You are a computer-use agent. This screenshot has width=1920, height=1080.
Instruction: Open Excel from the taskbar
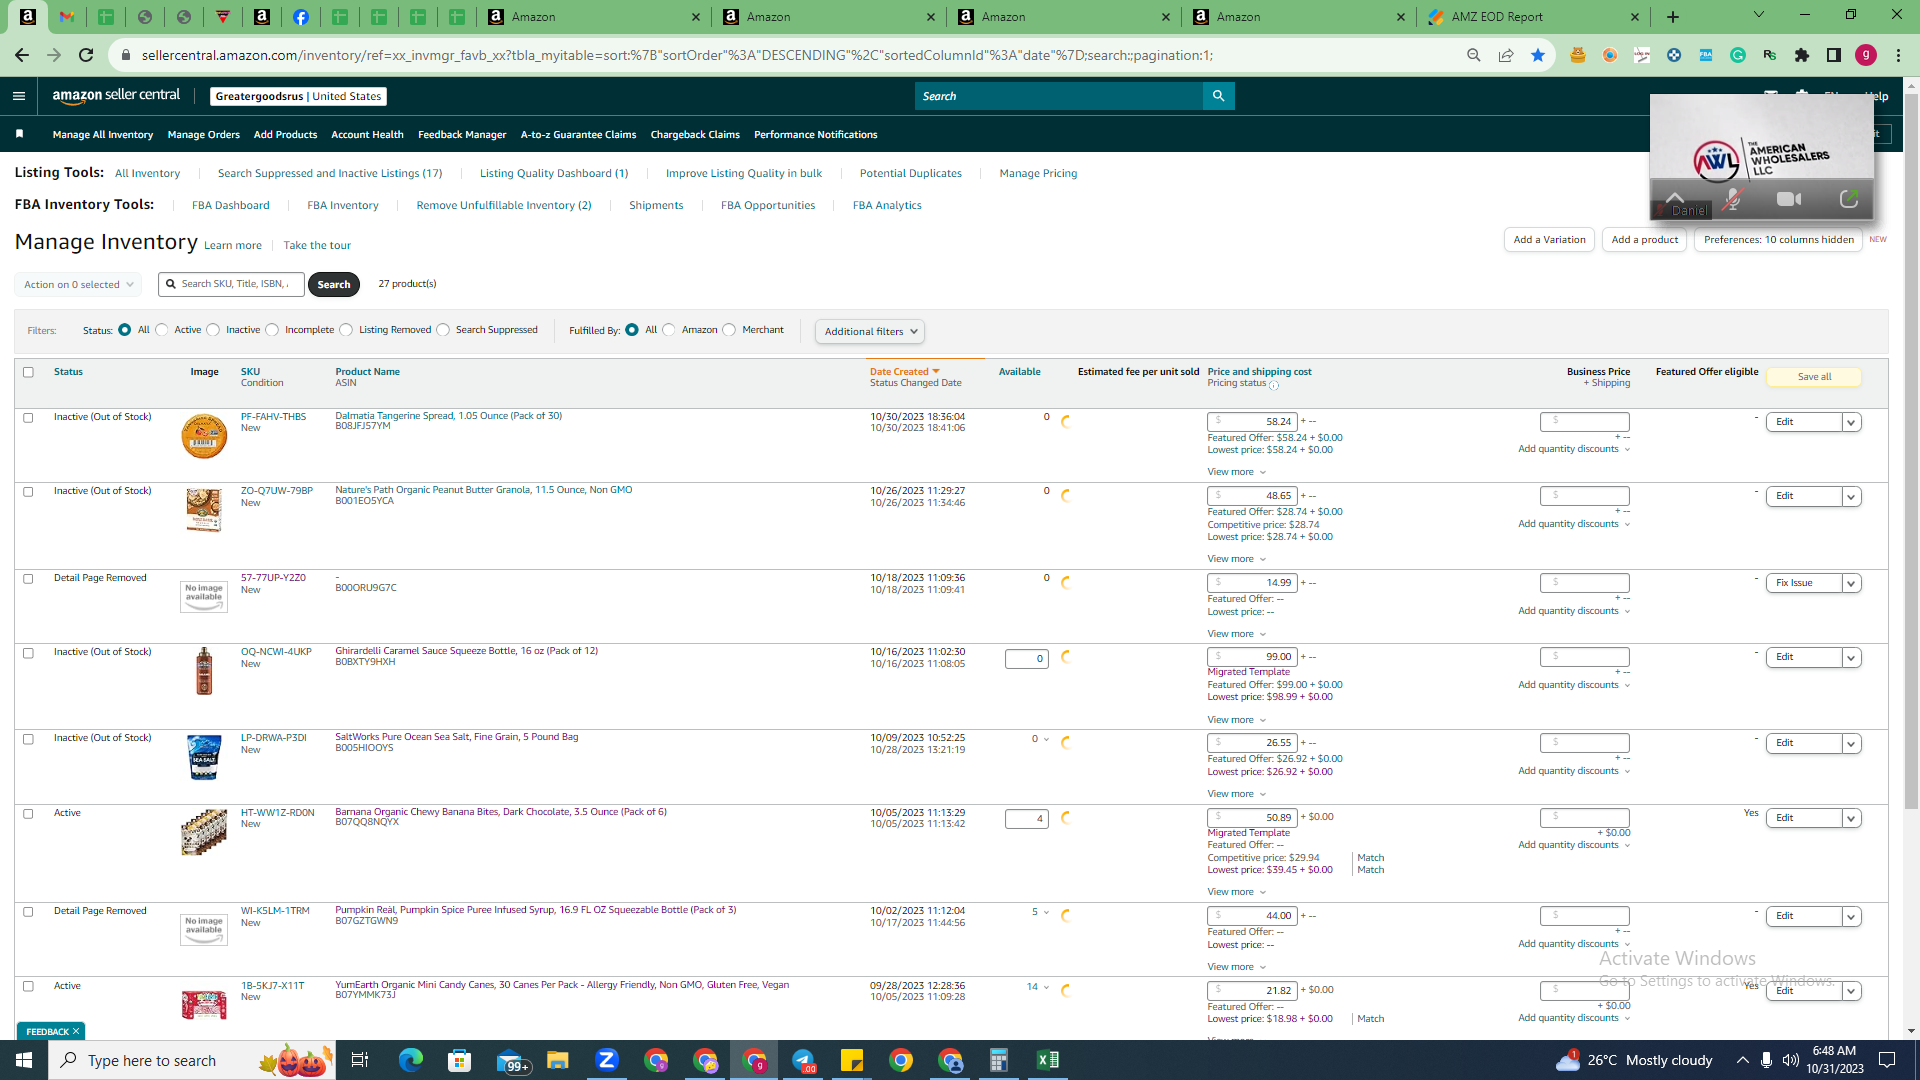(x=1048, y=1060)
